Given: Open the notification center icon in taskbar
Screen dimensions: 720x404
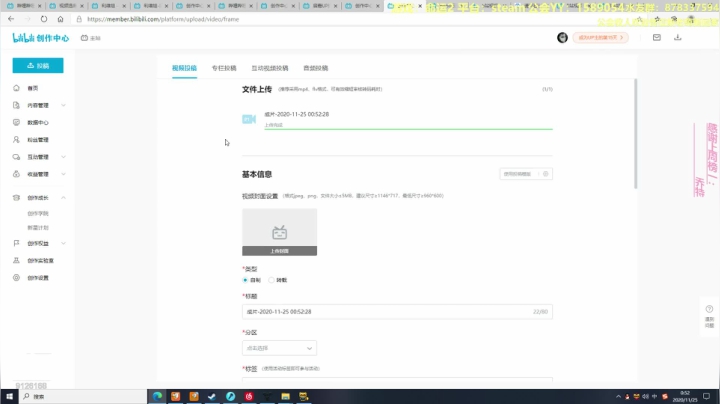Looking at the screenshot, I should (x=707, y=396).
